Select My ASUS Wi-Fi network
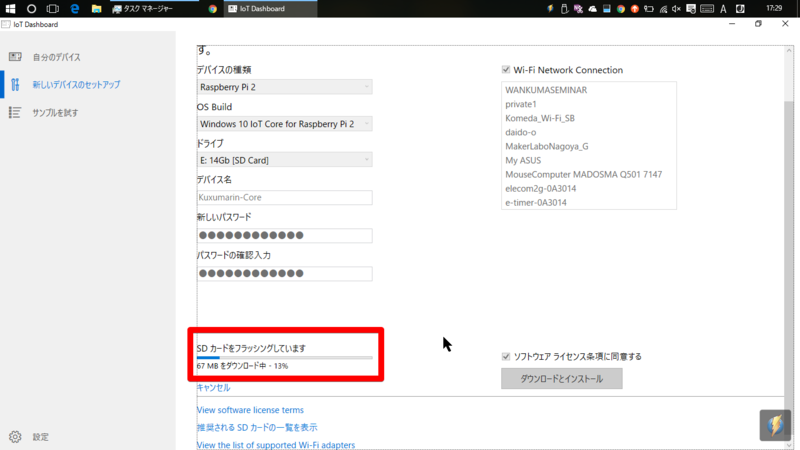 click(x=523, y=160)
